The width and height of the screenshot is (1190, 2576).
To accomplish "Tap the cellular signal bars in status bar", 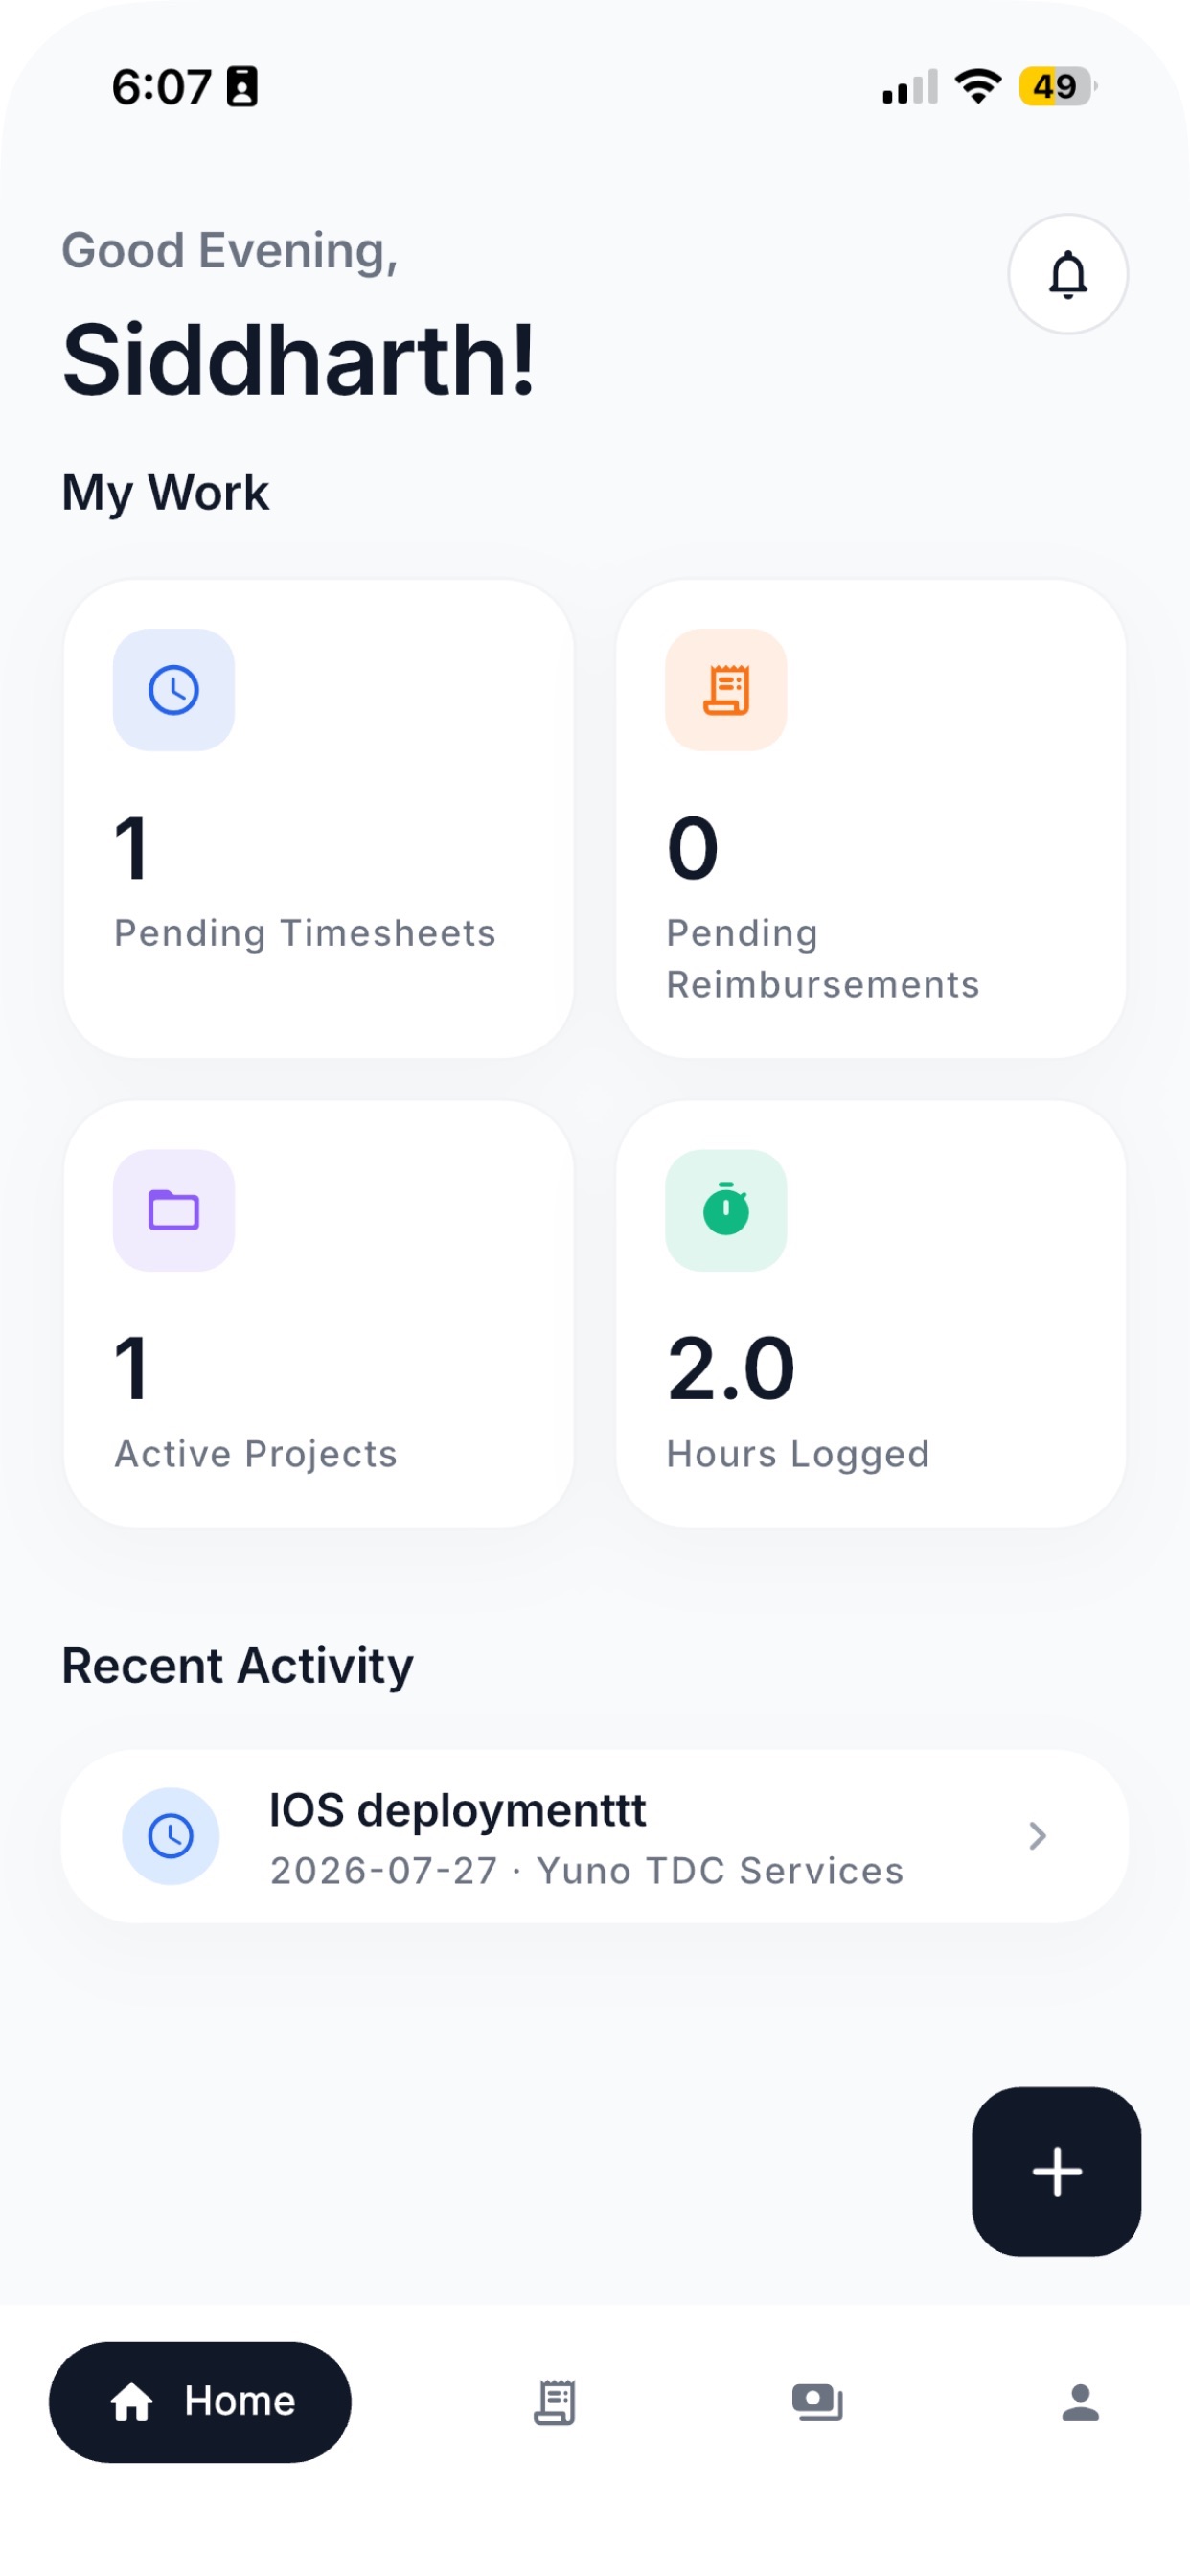I will [x=910, y=86].
